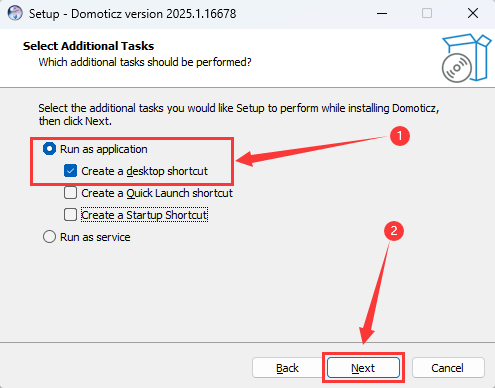Image resolution: width=495 pixels, height=388 pixels.
Task: Click the "Select Additional Tasks" heading
Action: 88,46
